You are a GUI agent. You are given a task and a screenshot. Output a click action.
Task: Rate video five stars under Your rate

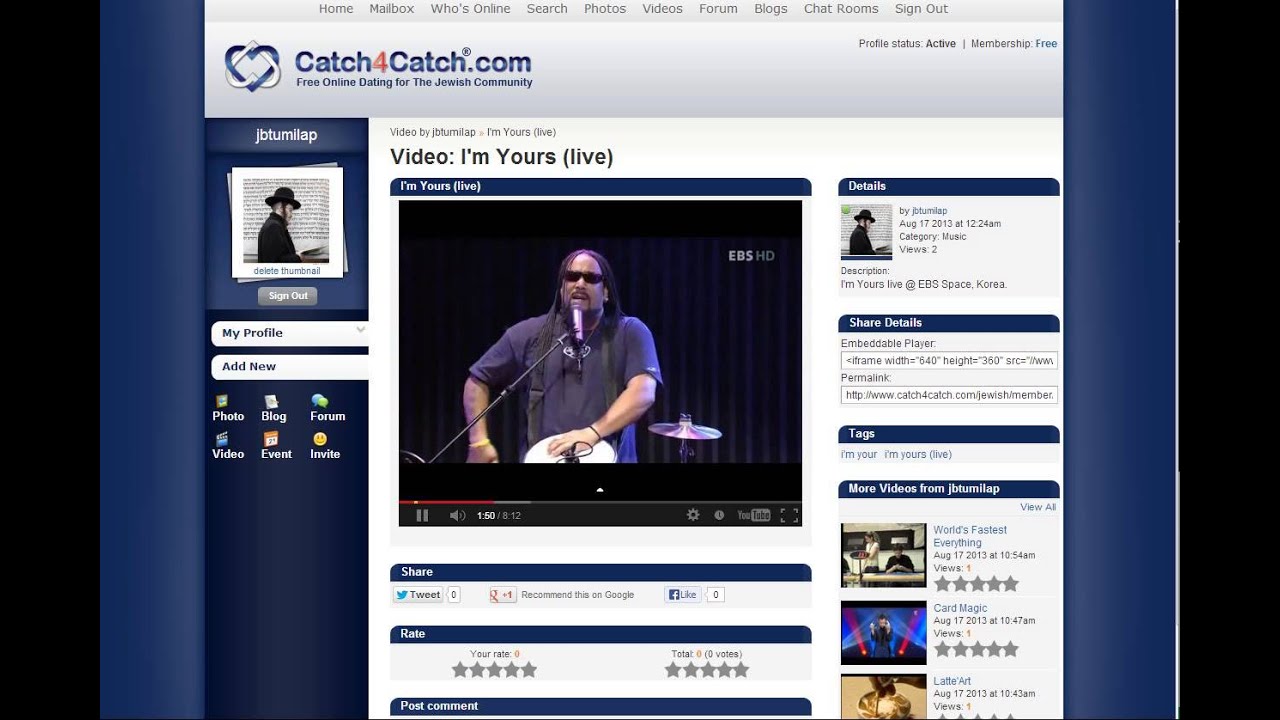click(528, 670)
